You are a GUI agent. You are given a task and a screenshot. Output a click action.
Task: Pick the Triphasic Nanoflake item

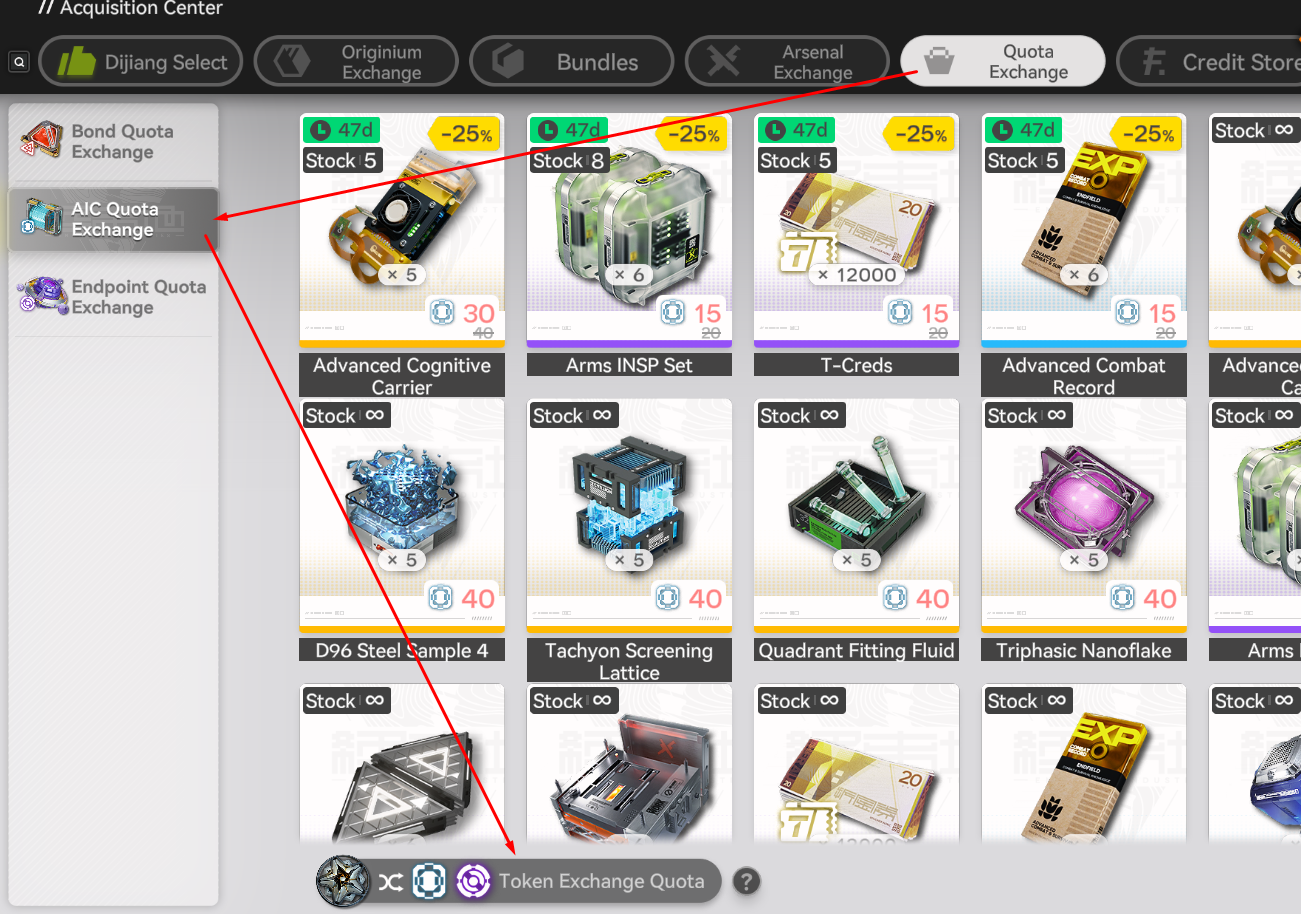pyautogui.click(x=1084, y=530)
